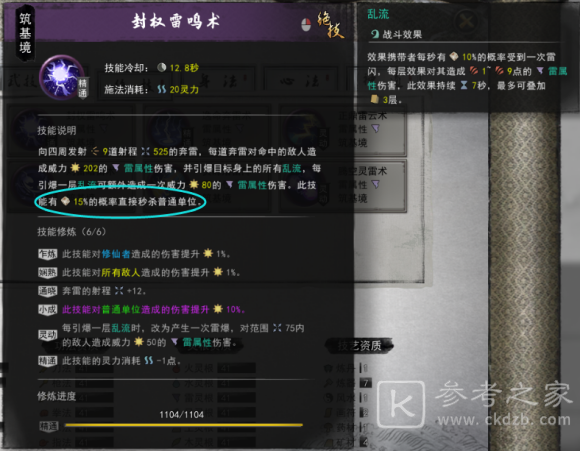This screenshot has width=580, height=451.
Task: Click the hourglass icon before 7秒
Action: 464,85
